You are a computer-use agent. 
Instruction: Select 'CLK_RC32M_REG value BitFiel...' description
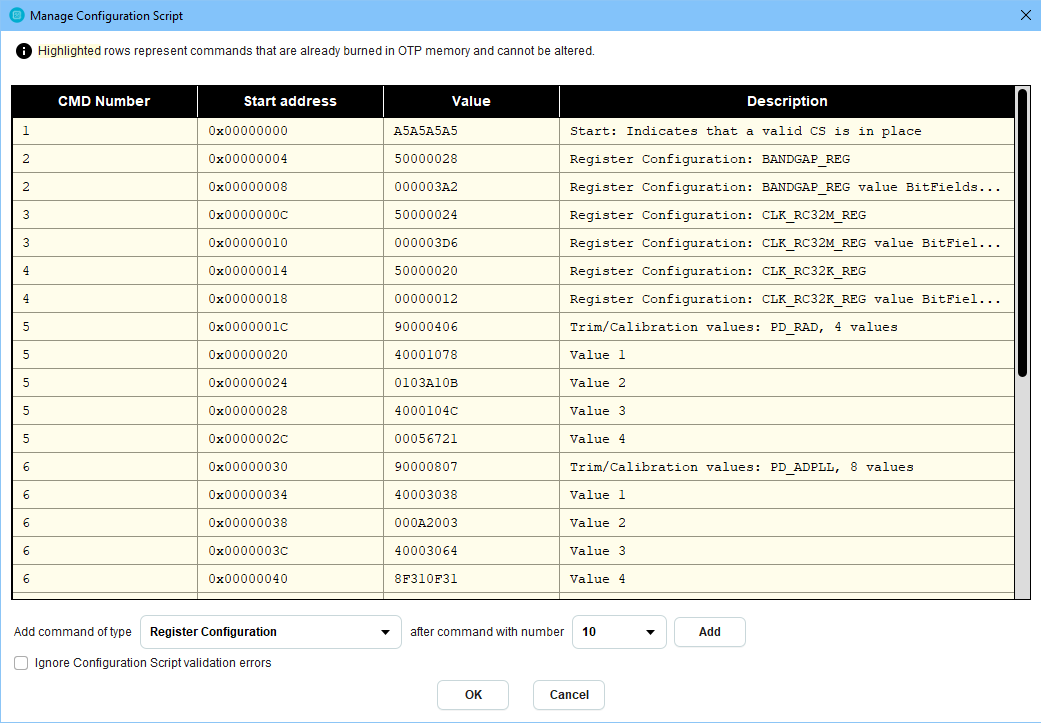tap(787, 242)
